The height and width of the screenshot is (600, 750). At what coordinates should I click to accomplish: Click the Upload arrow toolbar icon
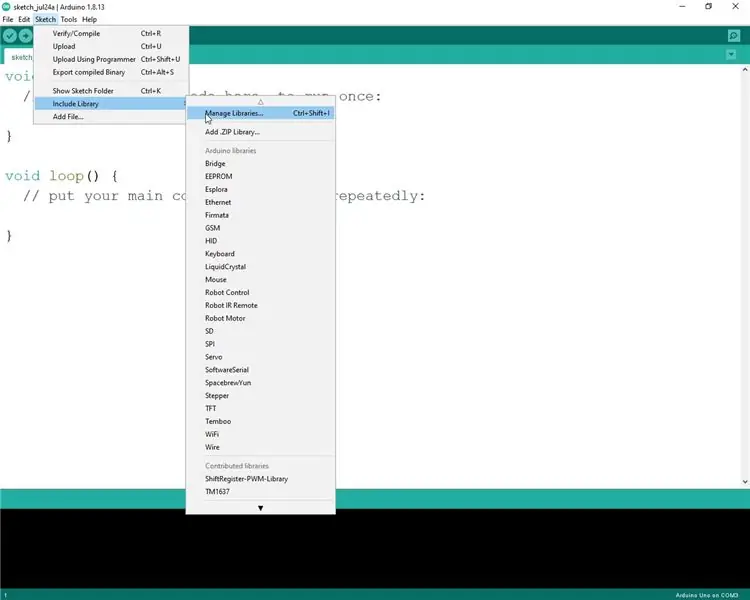click(25, 36)
